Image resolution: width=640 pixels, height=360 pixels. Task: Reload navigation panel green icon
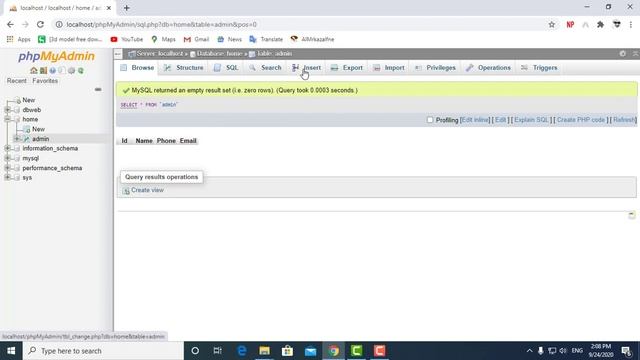(x=81, y=71)
